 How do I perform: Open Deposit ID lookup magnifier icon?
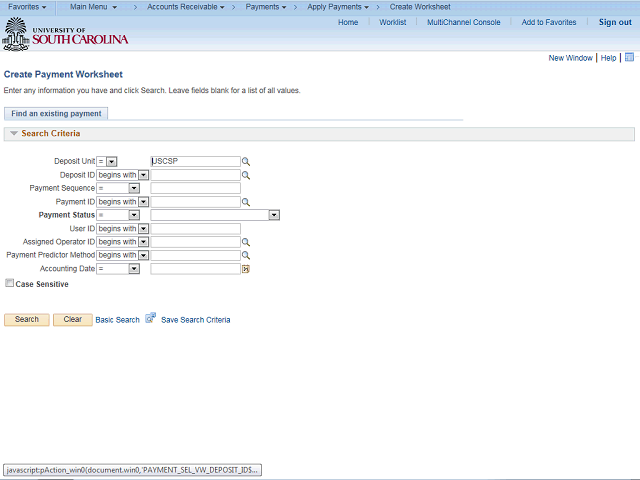point(246,175)
